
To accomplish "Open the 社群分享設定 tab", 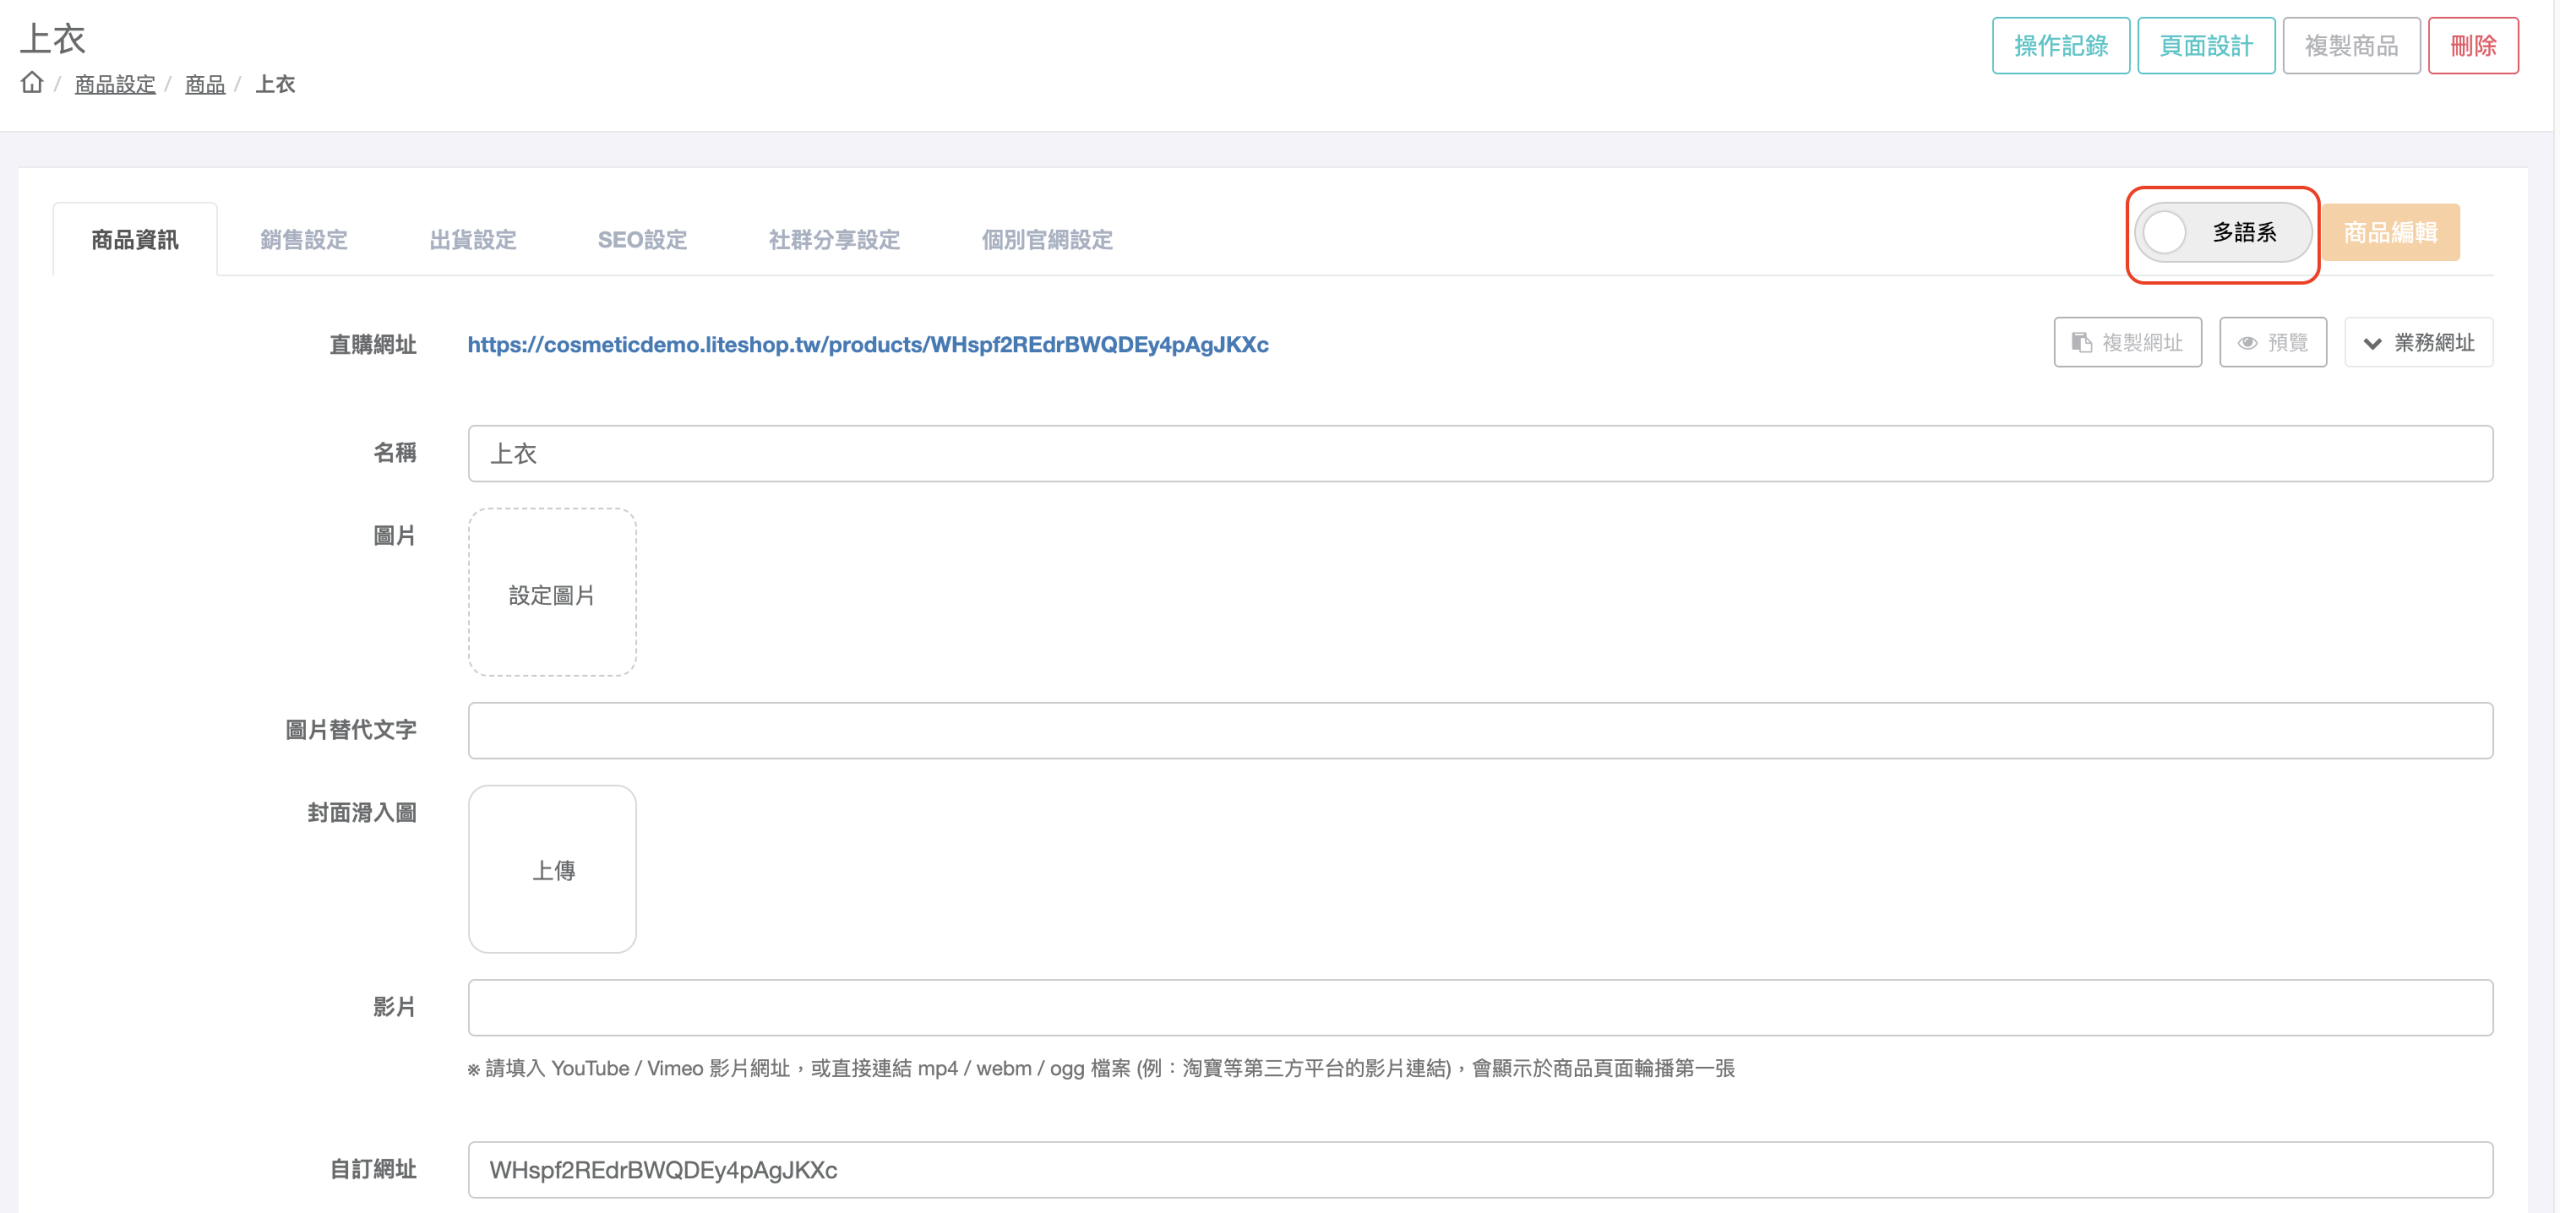I will pyautogui.click(x=834, y=240).
